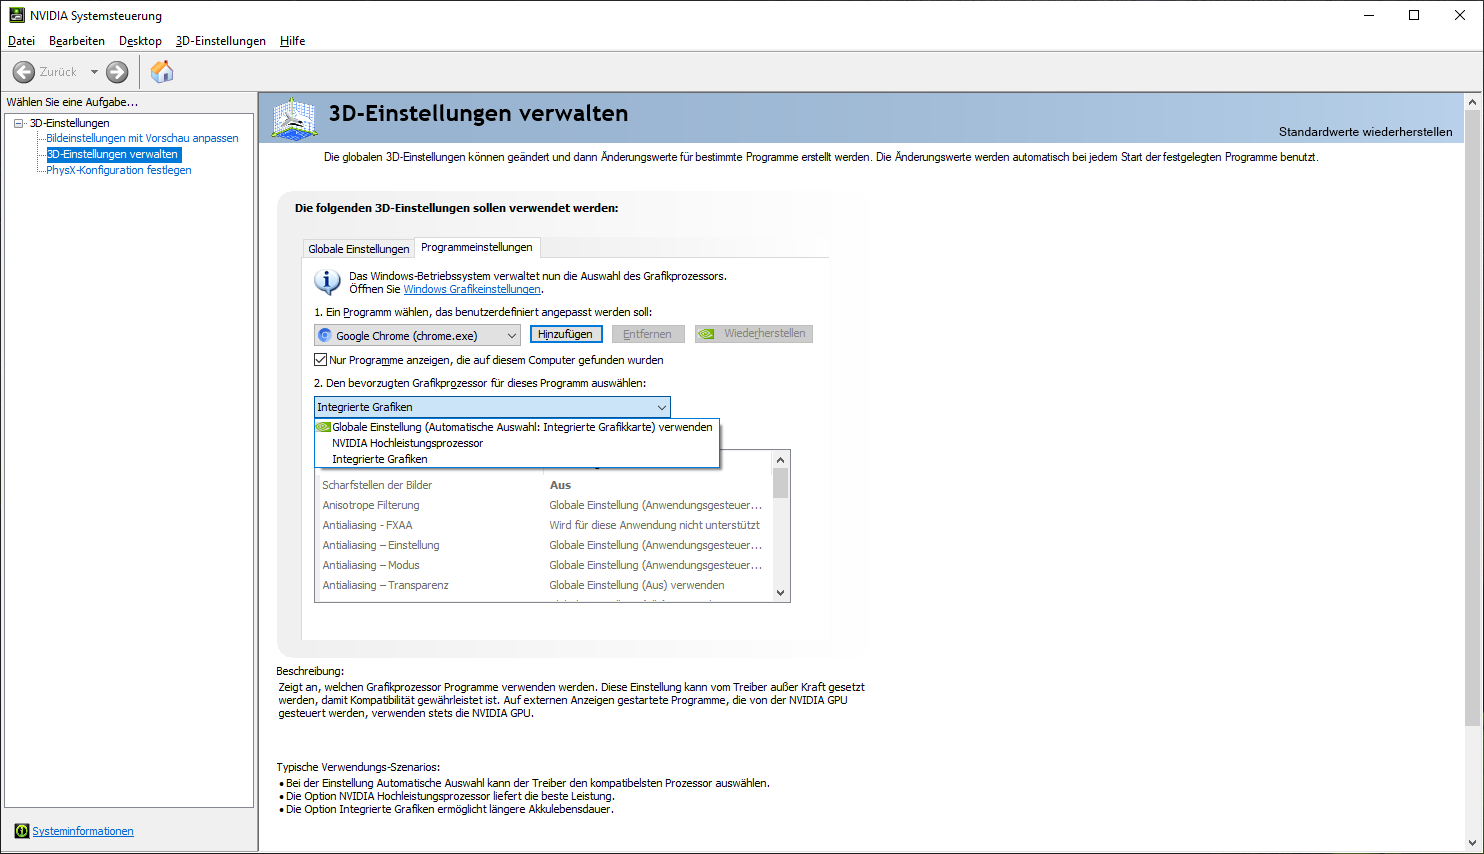Open Hilfe menu
This screenshot has height=854, width=1484.
tap(292, 41)
